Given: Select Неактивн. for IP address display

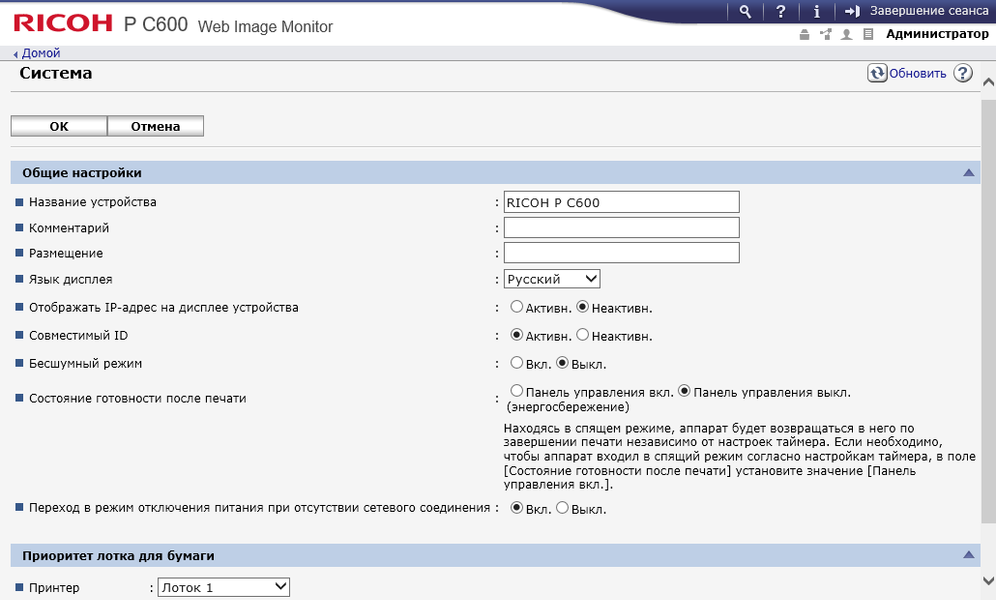Looking at the screenshot, I should click(582, 307).
